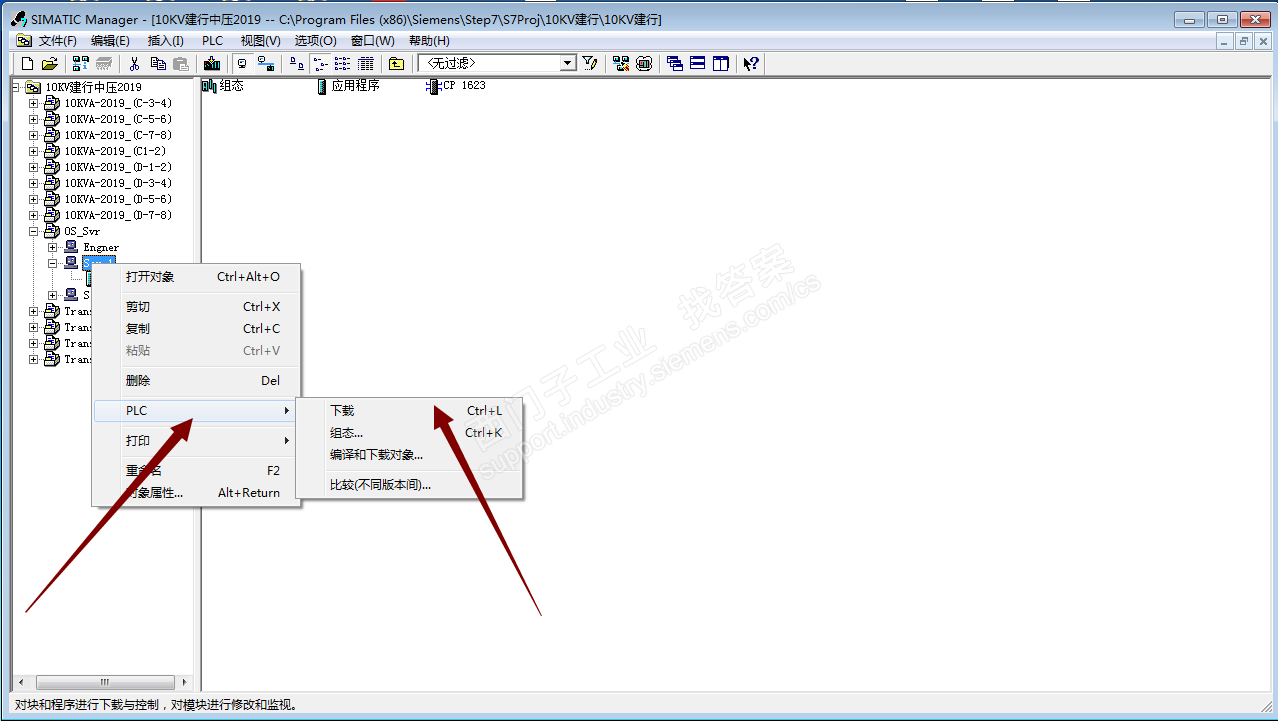The height and width of the screenshot is (721, 1278).
Task: Expand the Engner station node
Action: [x=53, y=247]
